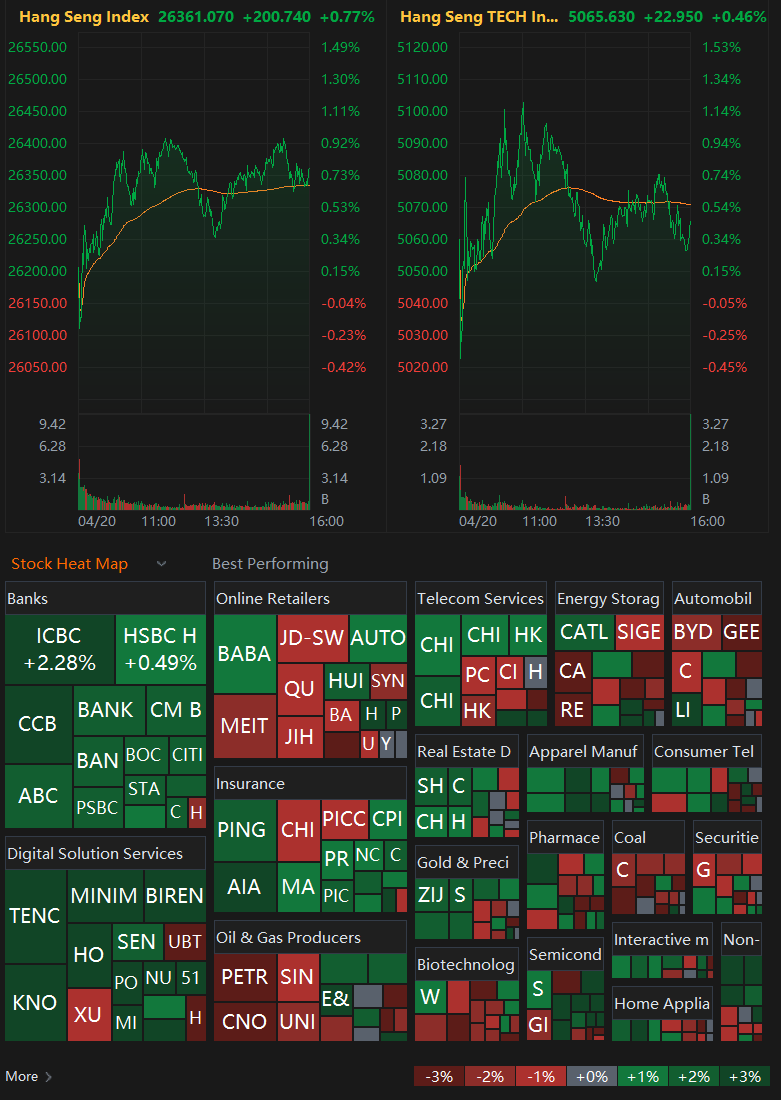Open the Hang Seng TECH Index title
This screenshot has height=1100, width=781.
tap(479, 17)
